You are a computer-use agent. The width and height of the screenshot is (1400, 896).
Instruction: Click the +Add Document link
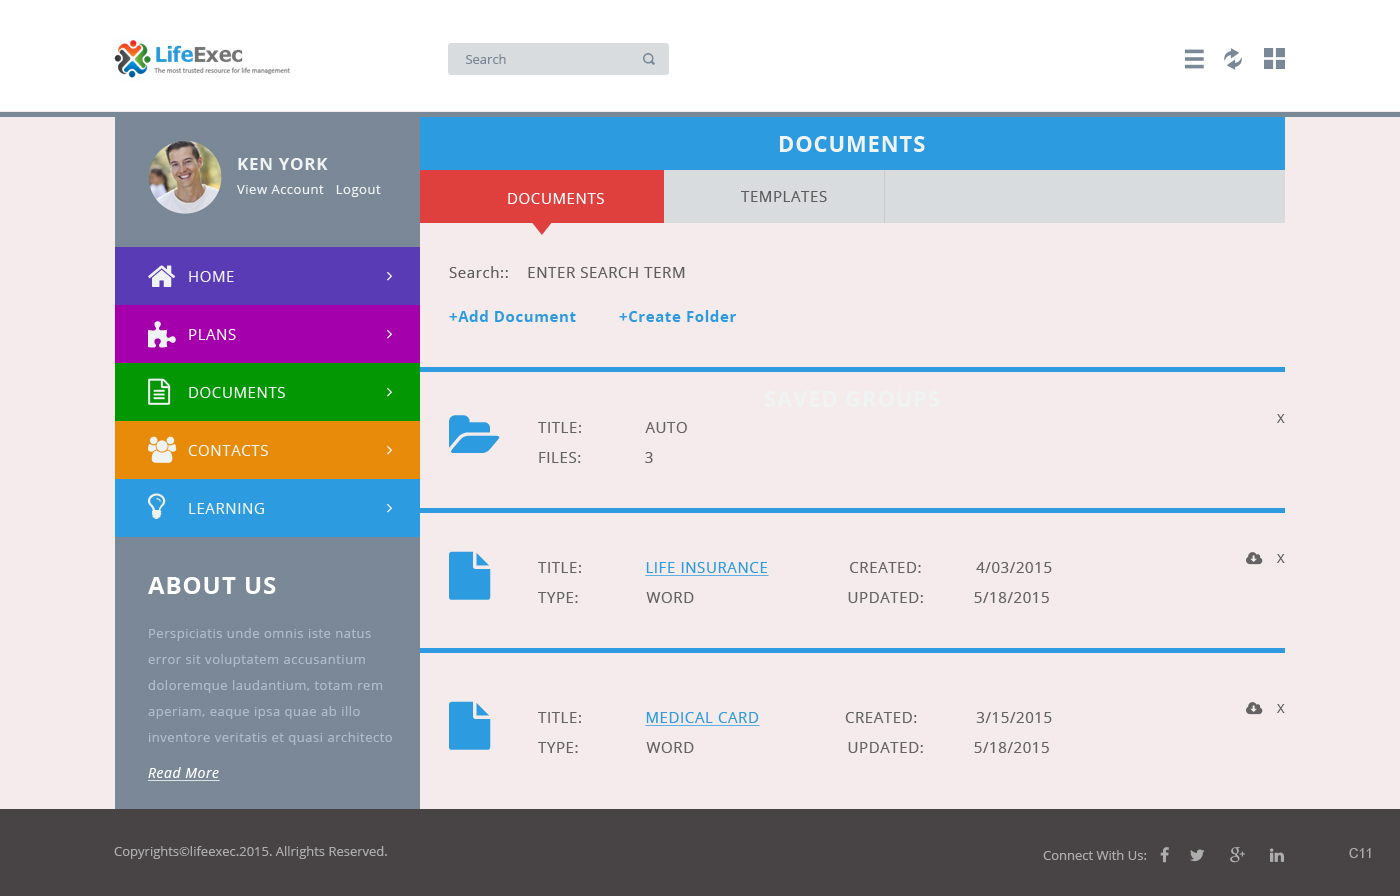[512, 317]
